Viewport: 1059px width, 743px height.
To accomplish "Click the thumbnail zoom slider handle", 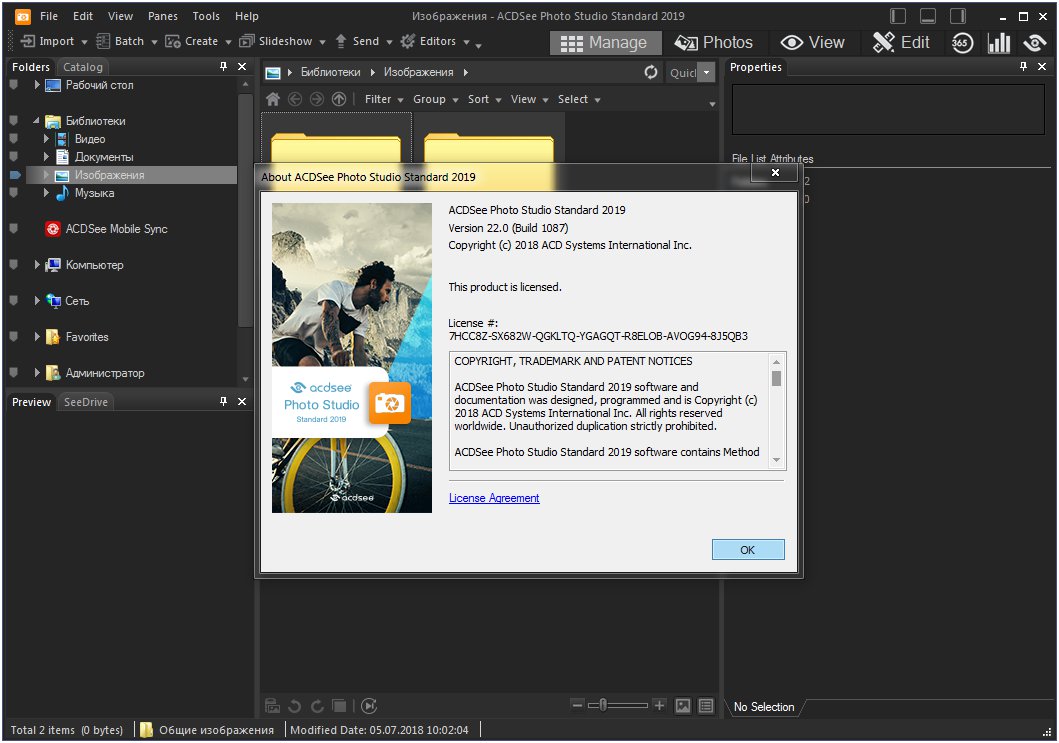I will point(602,705).
